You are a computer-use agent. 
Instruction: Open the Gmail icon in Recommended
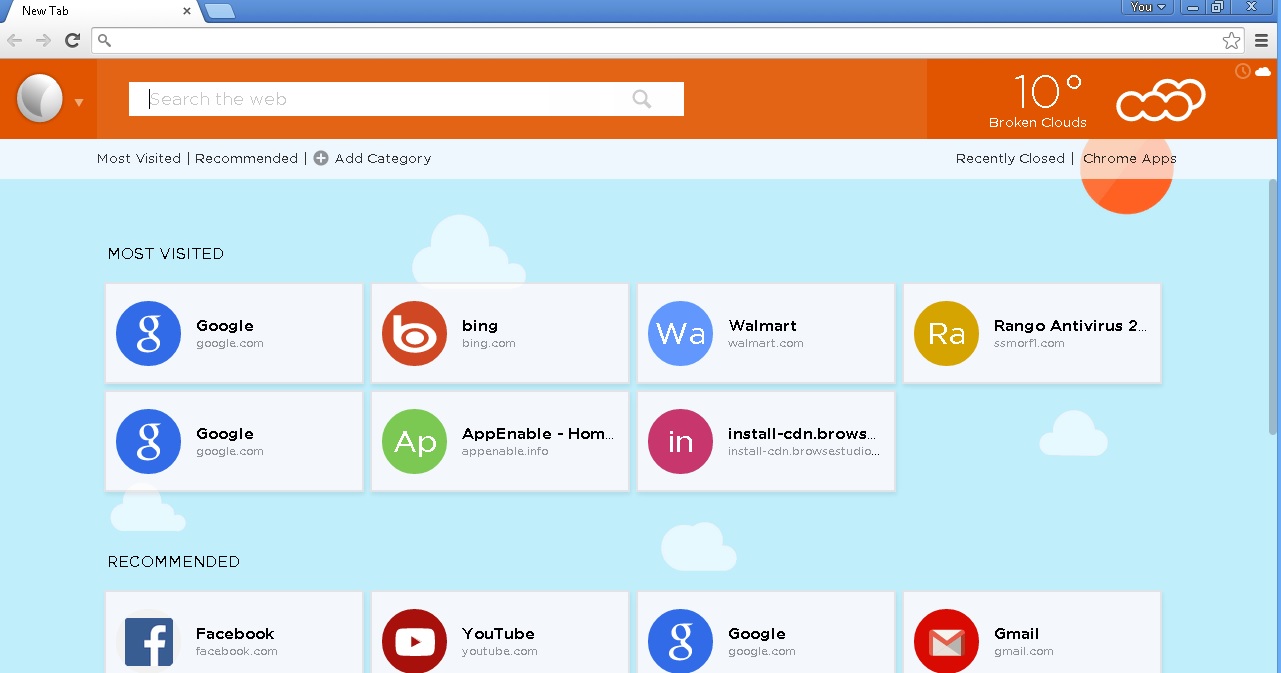947,641
